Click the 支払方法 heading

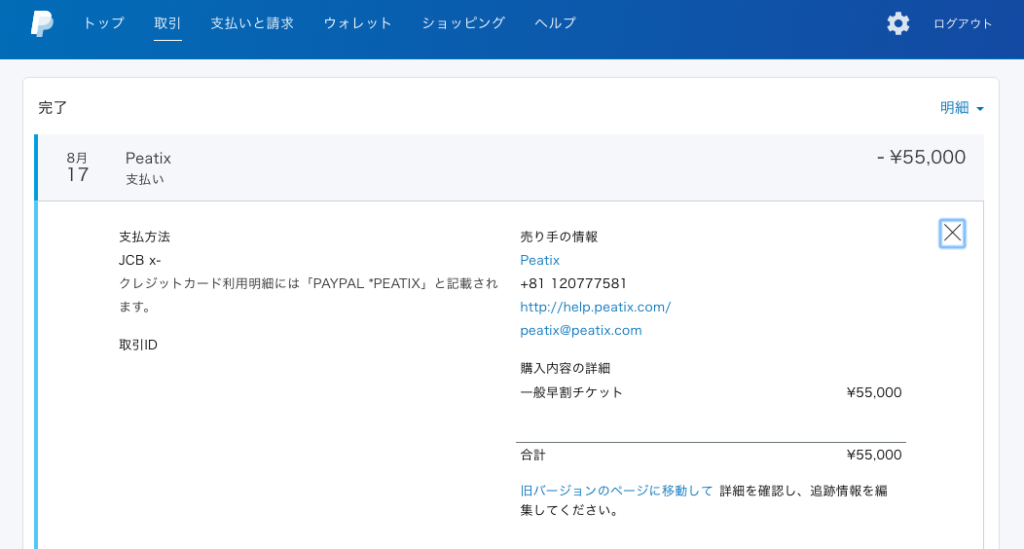144,236
